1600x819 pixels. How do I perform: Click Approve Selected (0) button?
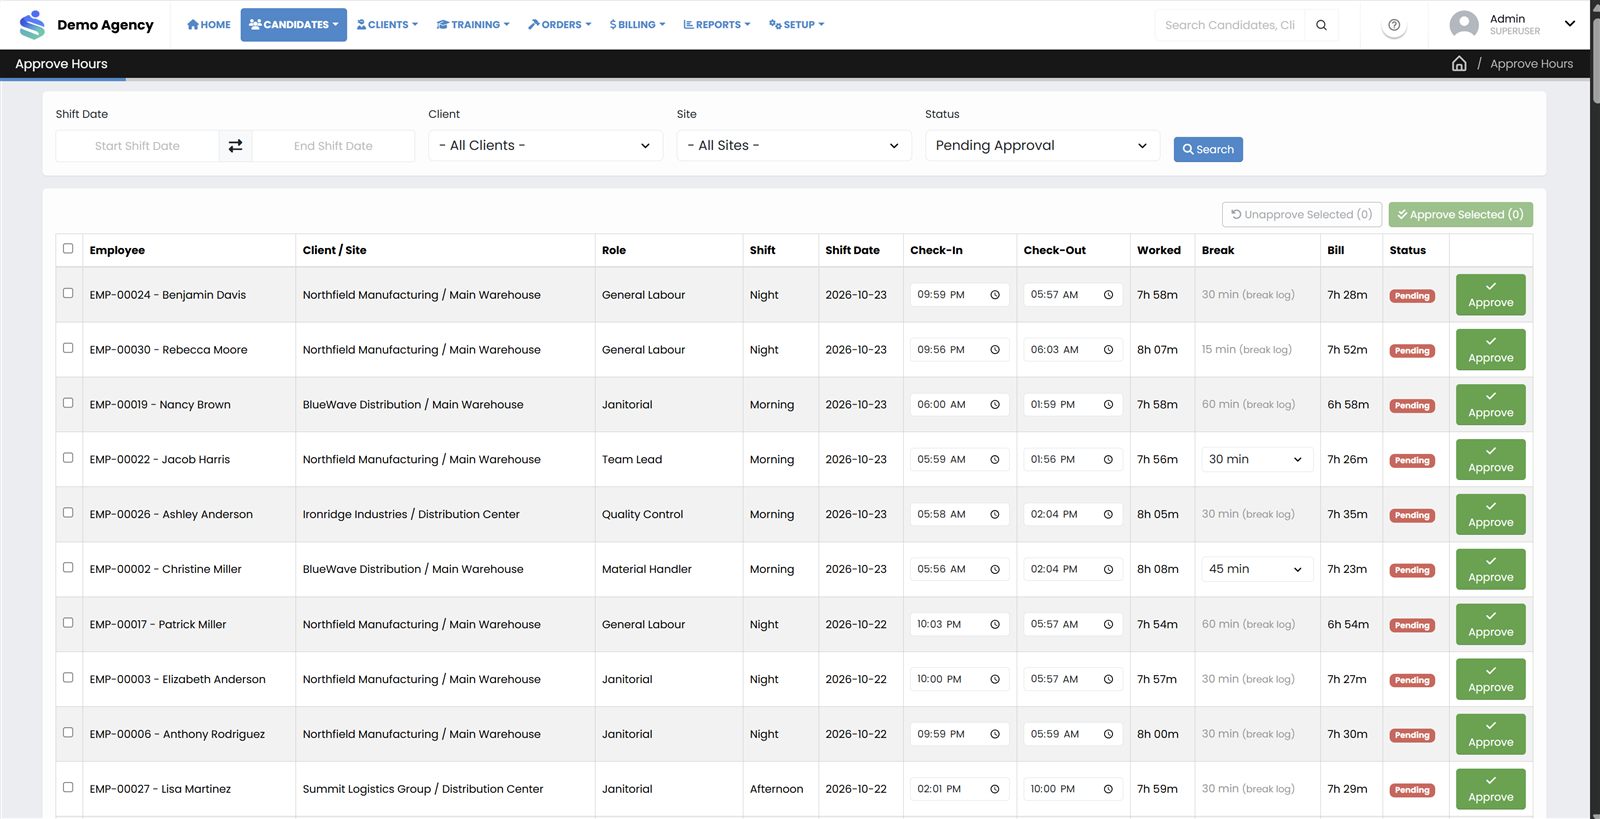click(x=1460, y=215)
